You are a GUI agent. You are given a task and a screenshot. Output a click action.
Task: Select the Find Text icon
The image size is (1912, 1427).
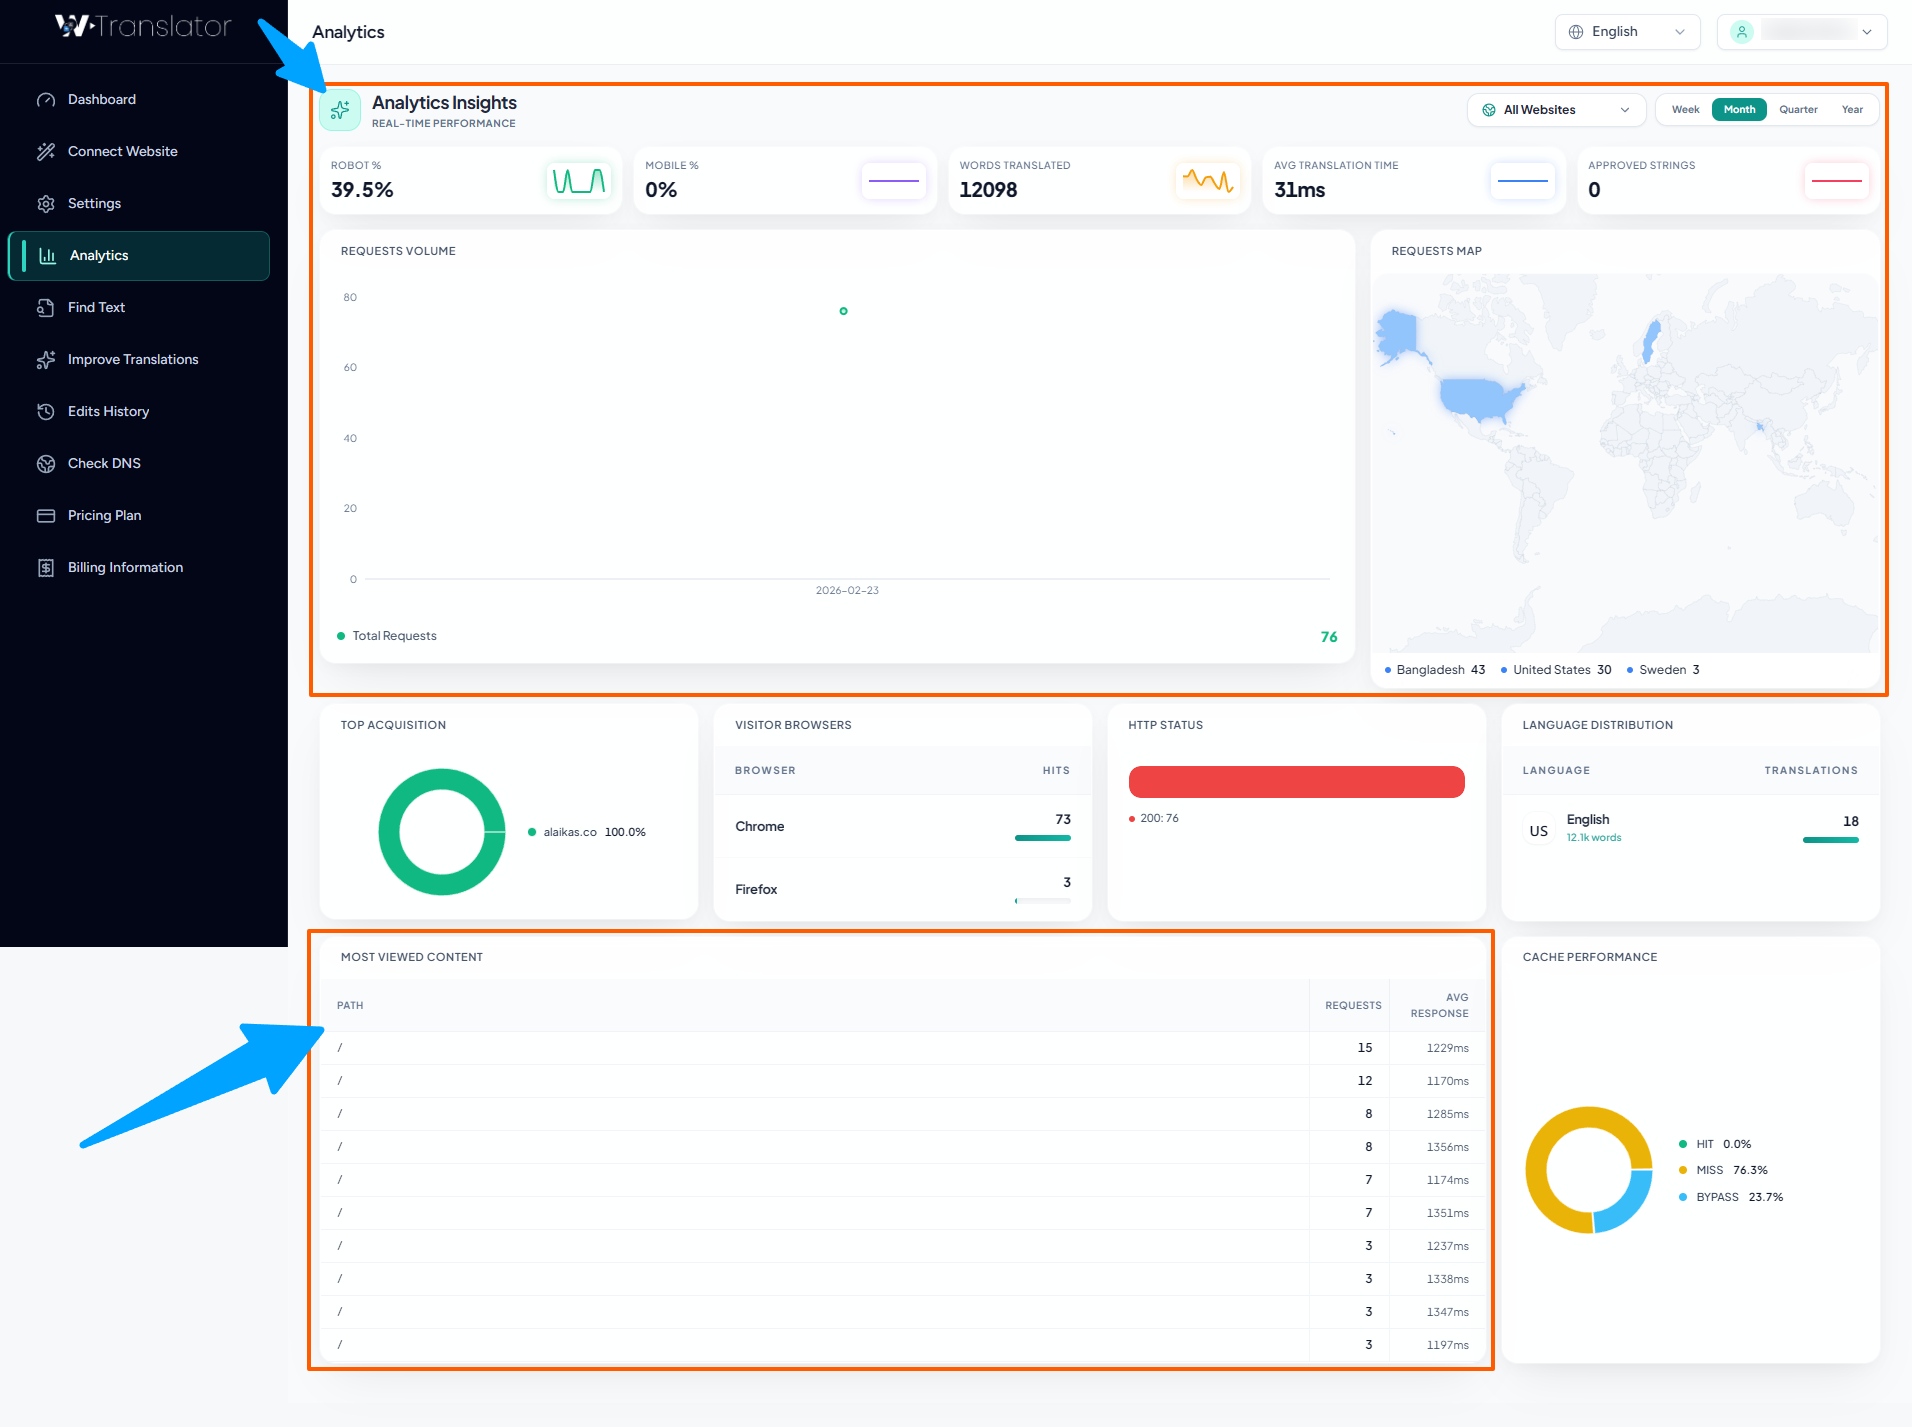(47, 307)
